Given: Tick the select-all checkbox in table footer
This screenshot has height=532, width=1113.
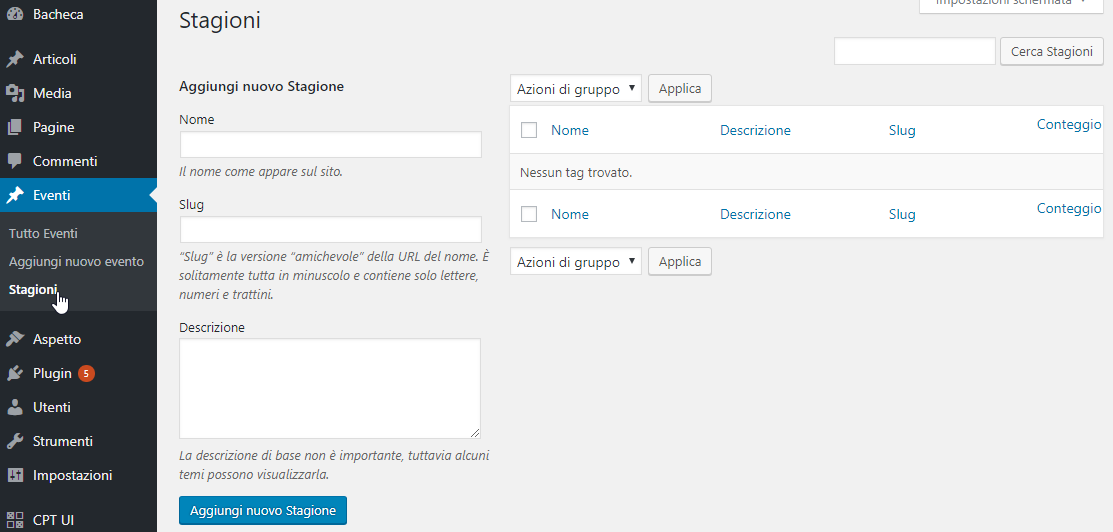Looking at the screenshot, I should pyautogui.click(x=529, y=214).
